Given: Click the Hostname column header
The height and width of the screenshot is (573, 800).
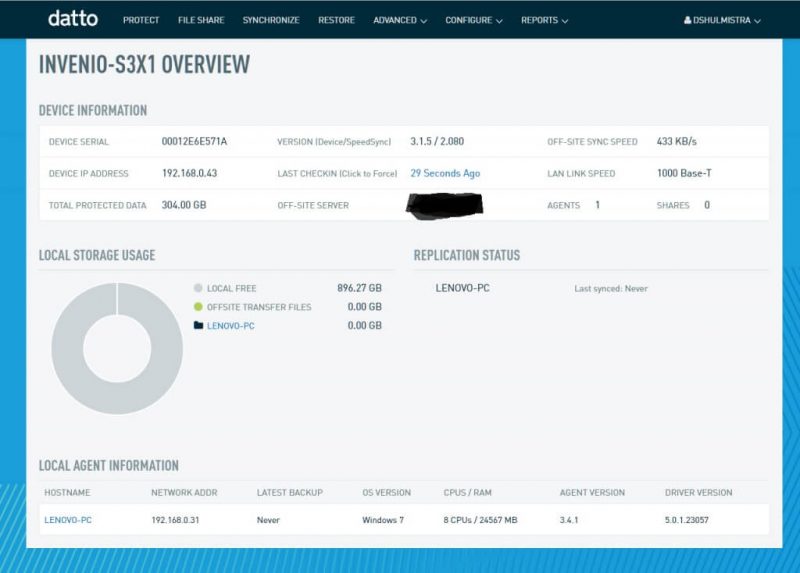Looking at the screenshot, I should coord(67,492).
